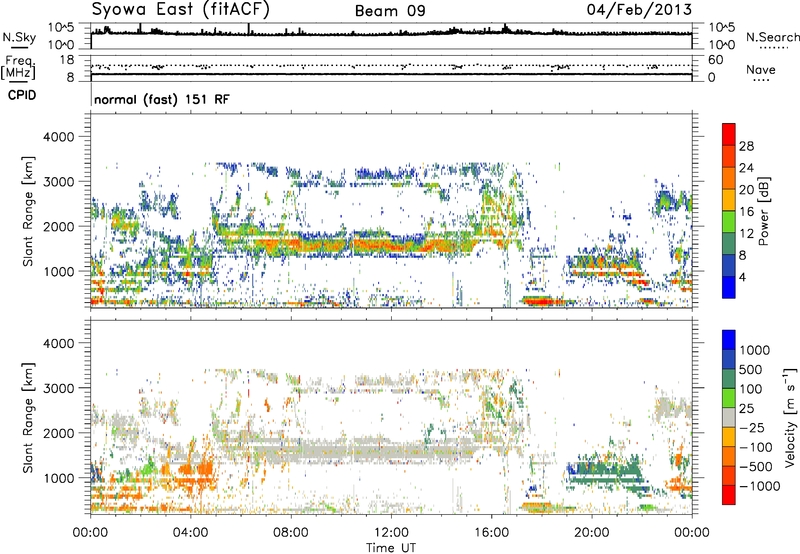Pick the dark green 8–12 dB Power segment
Screen dimensions: 800x554
tap(729, 243)
